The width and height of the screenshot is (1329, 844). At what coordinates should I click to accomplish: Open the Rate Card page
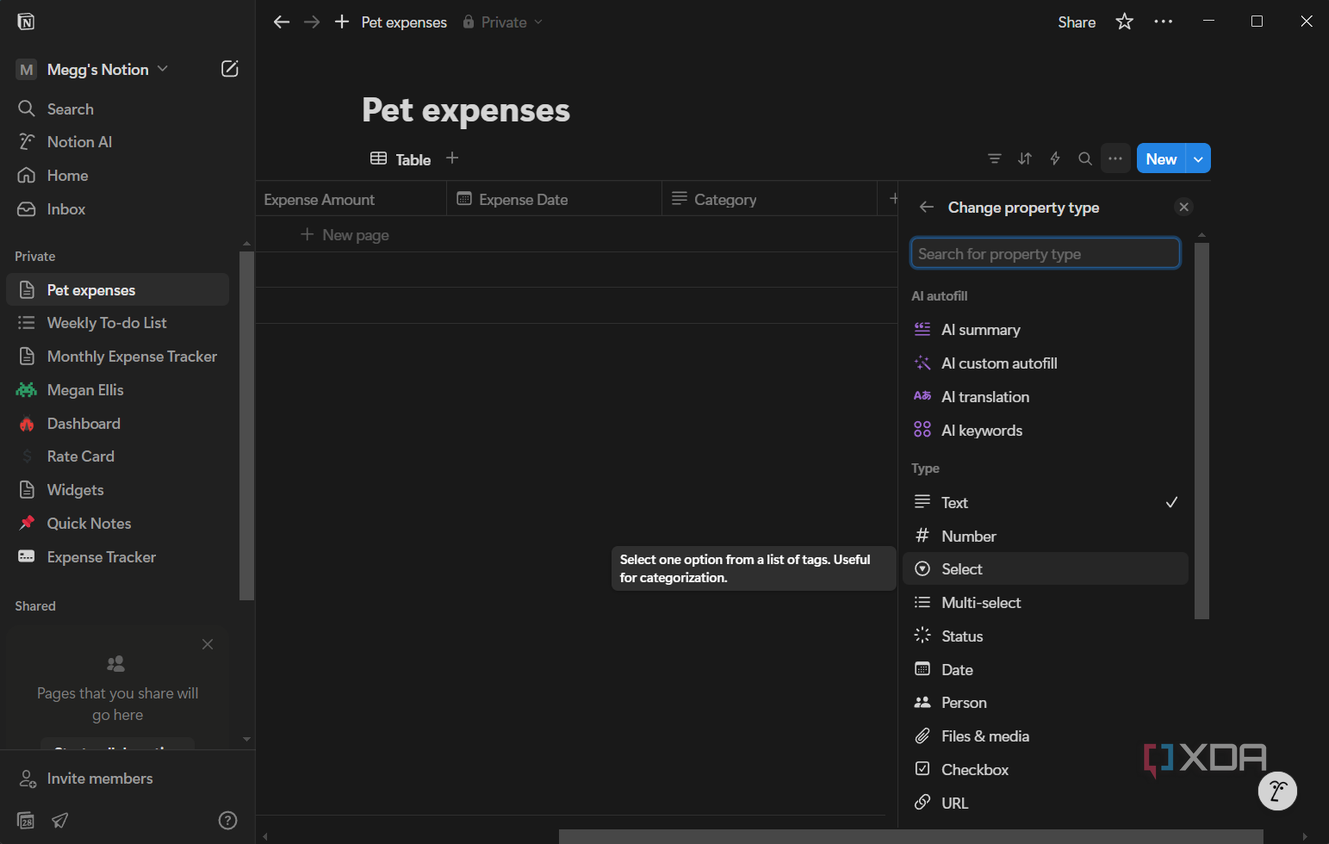118,456
